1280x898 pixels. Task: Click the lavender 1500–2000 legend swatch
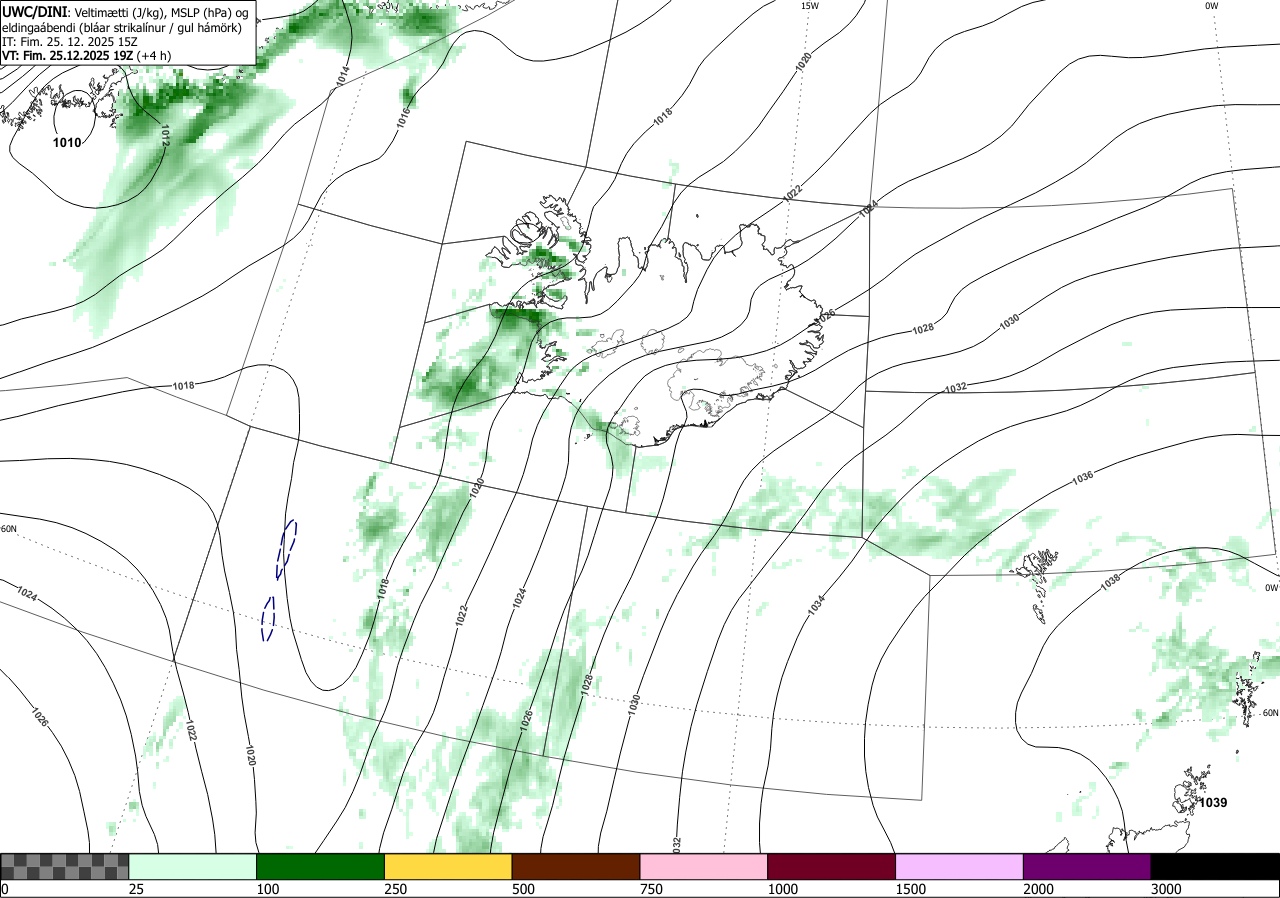pos(960,866)
